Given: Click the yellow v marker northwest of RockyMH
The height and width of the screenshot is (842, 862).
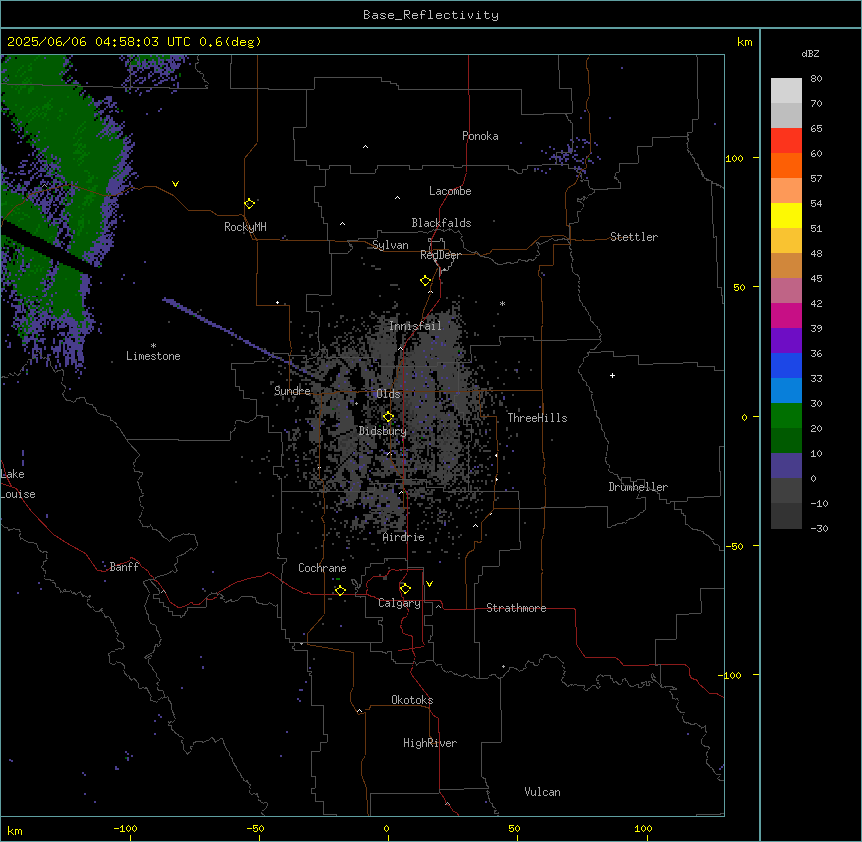Looking at the screenshot, I should 175,184.
